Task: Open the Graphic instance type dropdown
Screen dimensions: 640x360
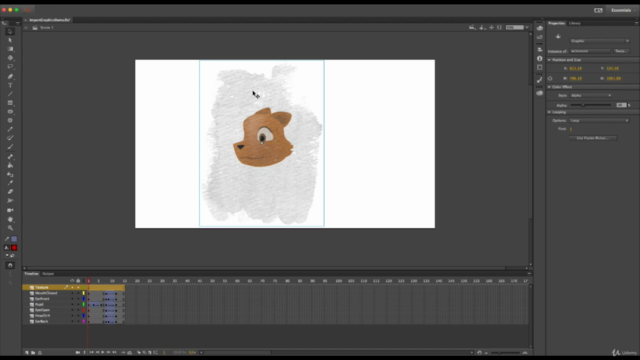Action: click(x=600, y=41)
